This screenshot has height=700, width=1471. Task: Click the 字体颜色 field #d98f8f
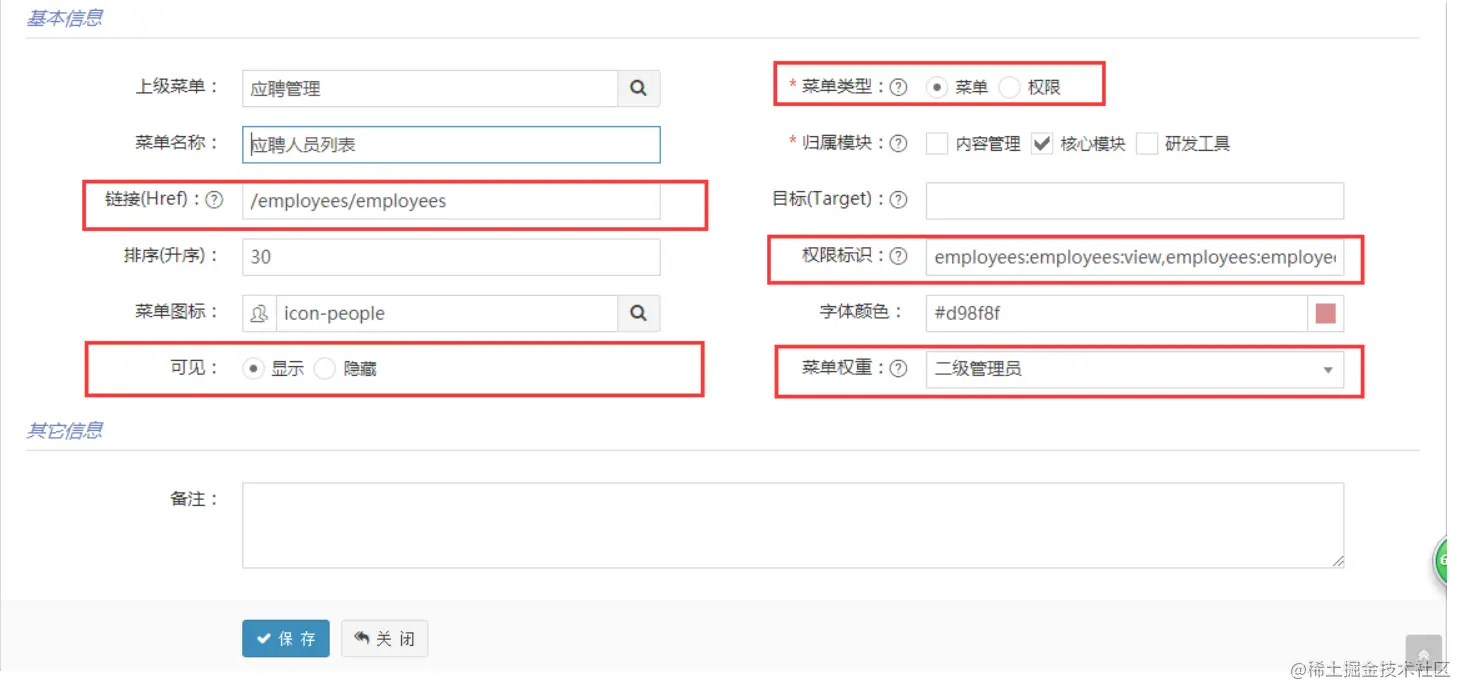pos(1117,313)
